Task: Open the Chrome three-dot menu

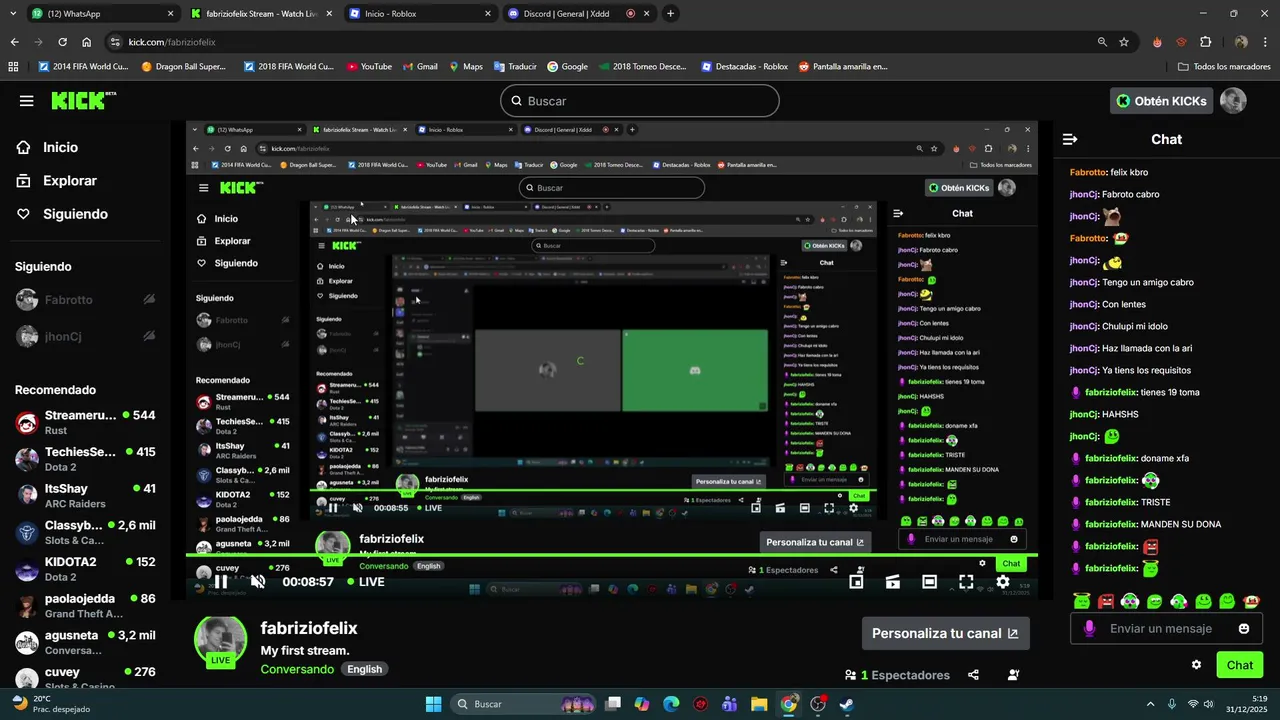Action: 1266,42
